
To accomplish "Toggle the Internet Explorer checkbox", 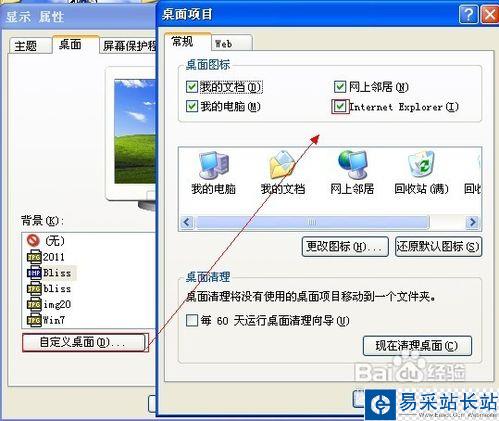I will coord(340,107).
